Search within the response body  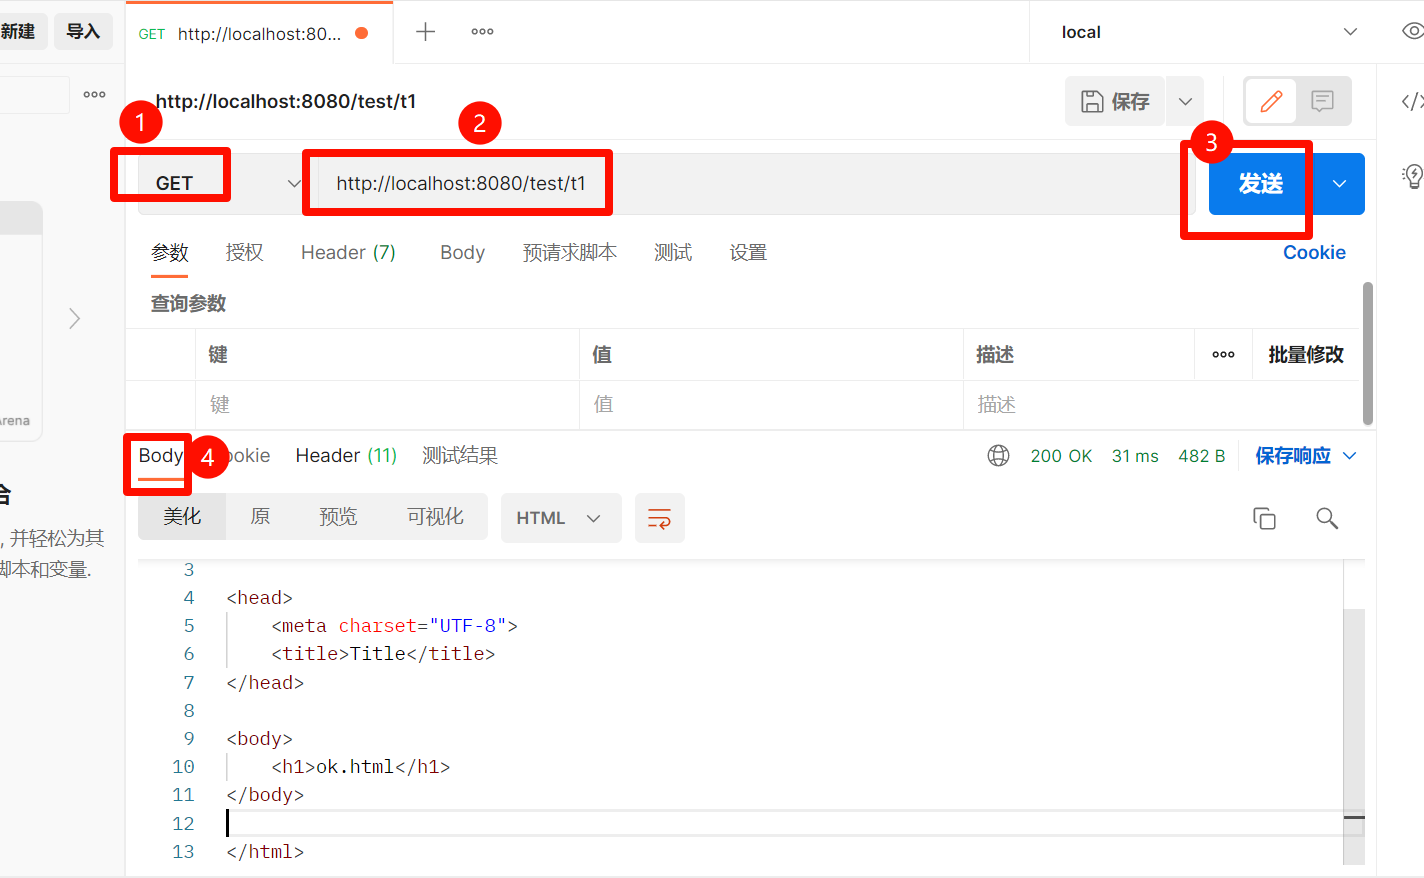[x=1326, y=518]
